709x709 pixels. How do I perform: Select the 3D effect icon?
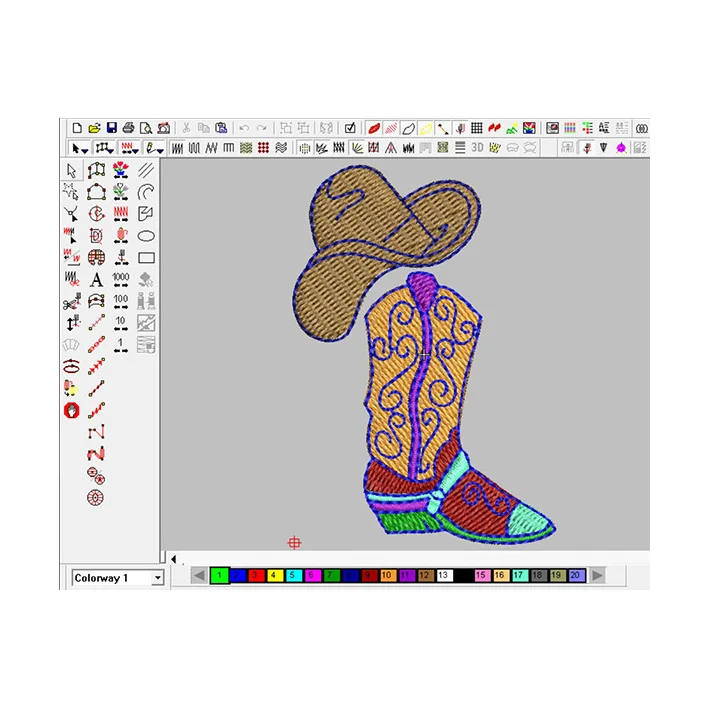(477, 148)
